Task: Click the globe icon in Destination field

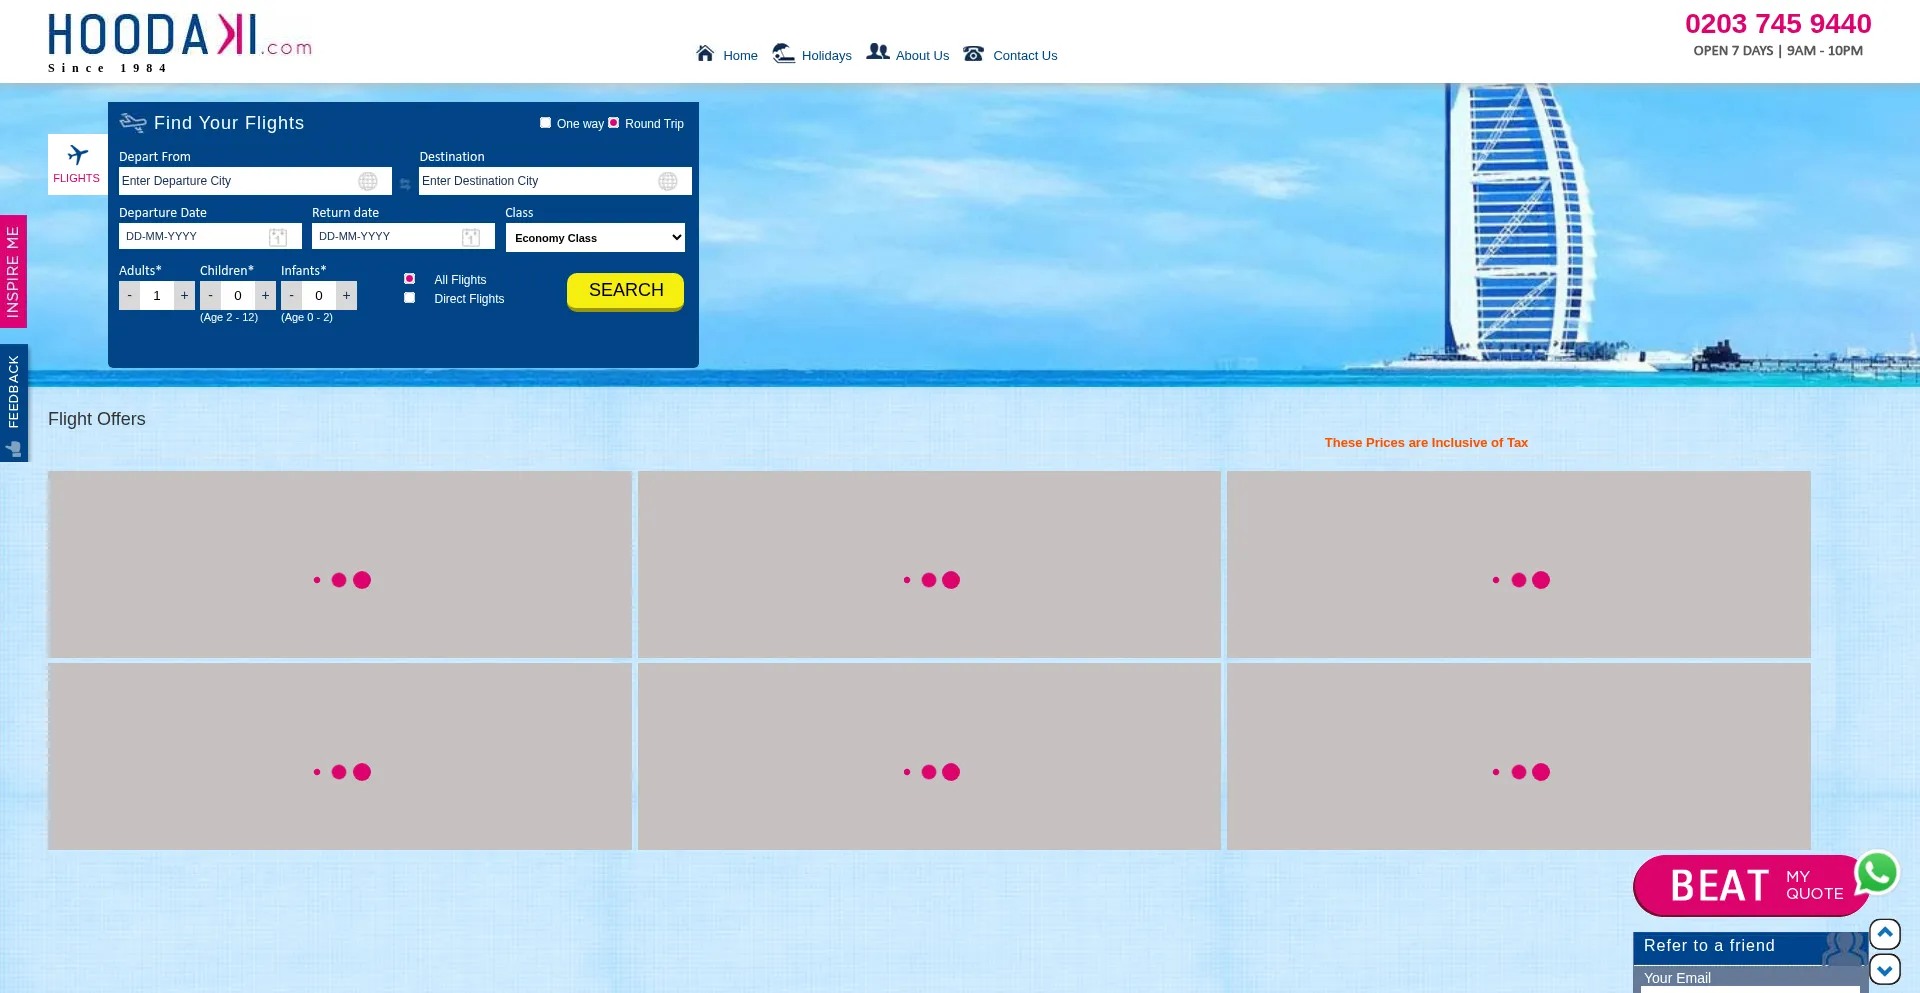Action: [x=668, y=181]
